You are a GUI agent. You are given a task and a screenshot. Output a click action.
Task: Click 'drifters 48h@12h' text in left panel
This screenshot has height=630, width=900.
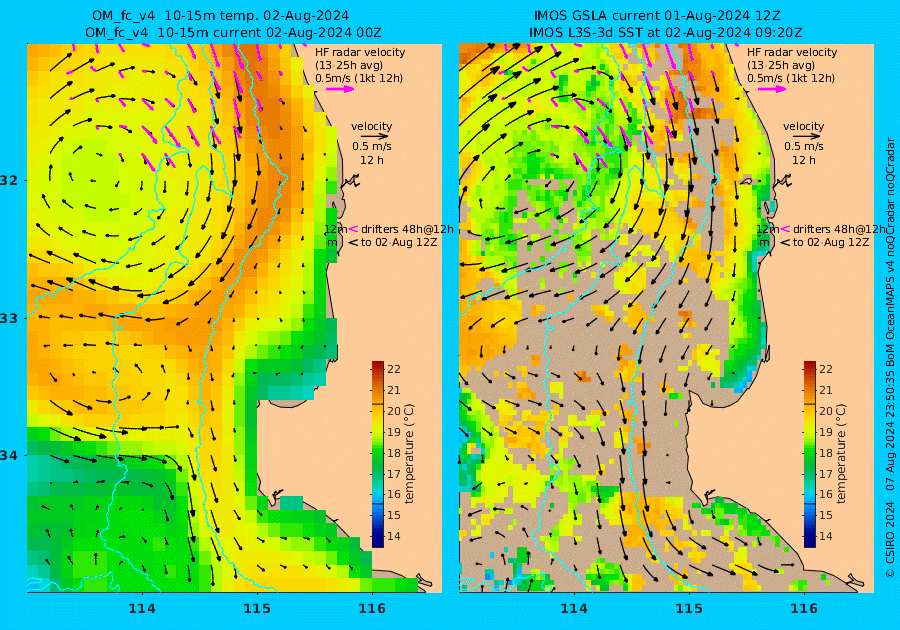point(407,229)
